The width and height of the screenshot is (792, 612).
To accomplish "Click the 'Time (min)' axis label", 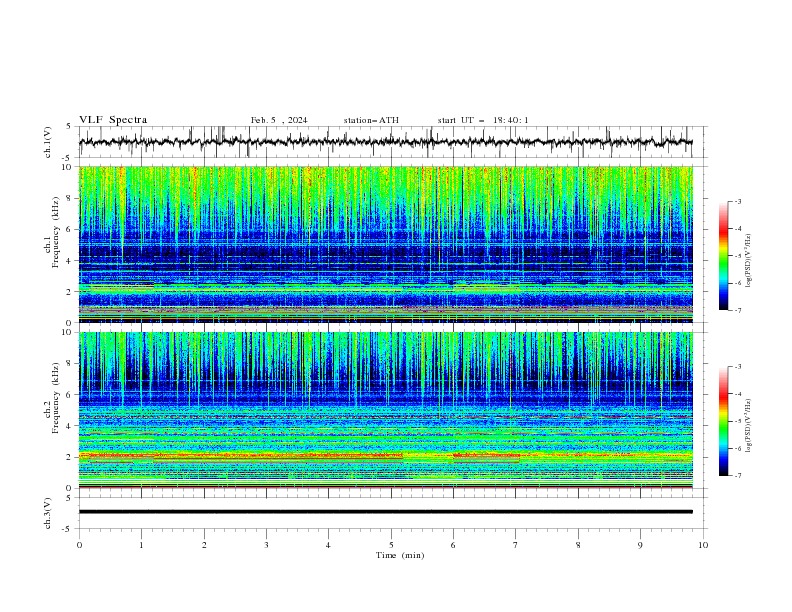I will pos(400,555).
